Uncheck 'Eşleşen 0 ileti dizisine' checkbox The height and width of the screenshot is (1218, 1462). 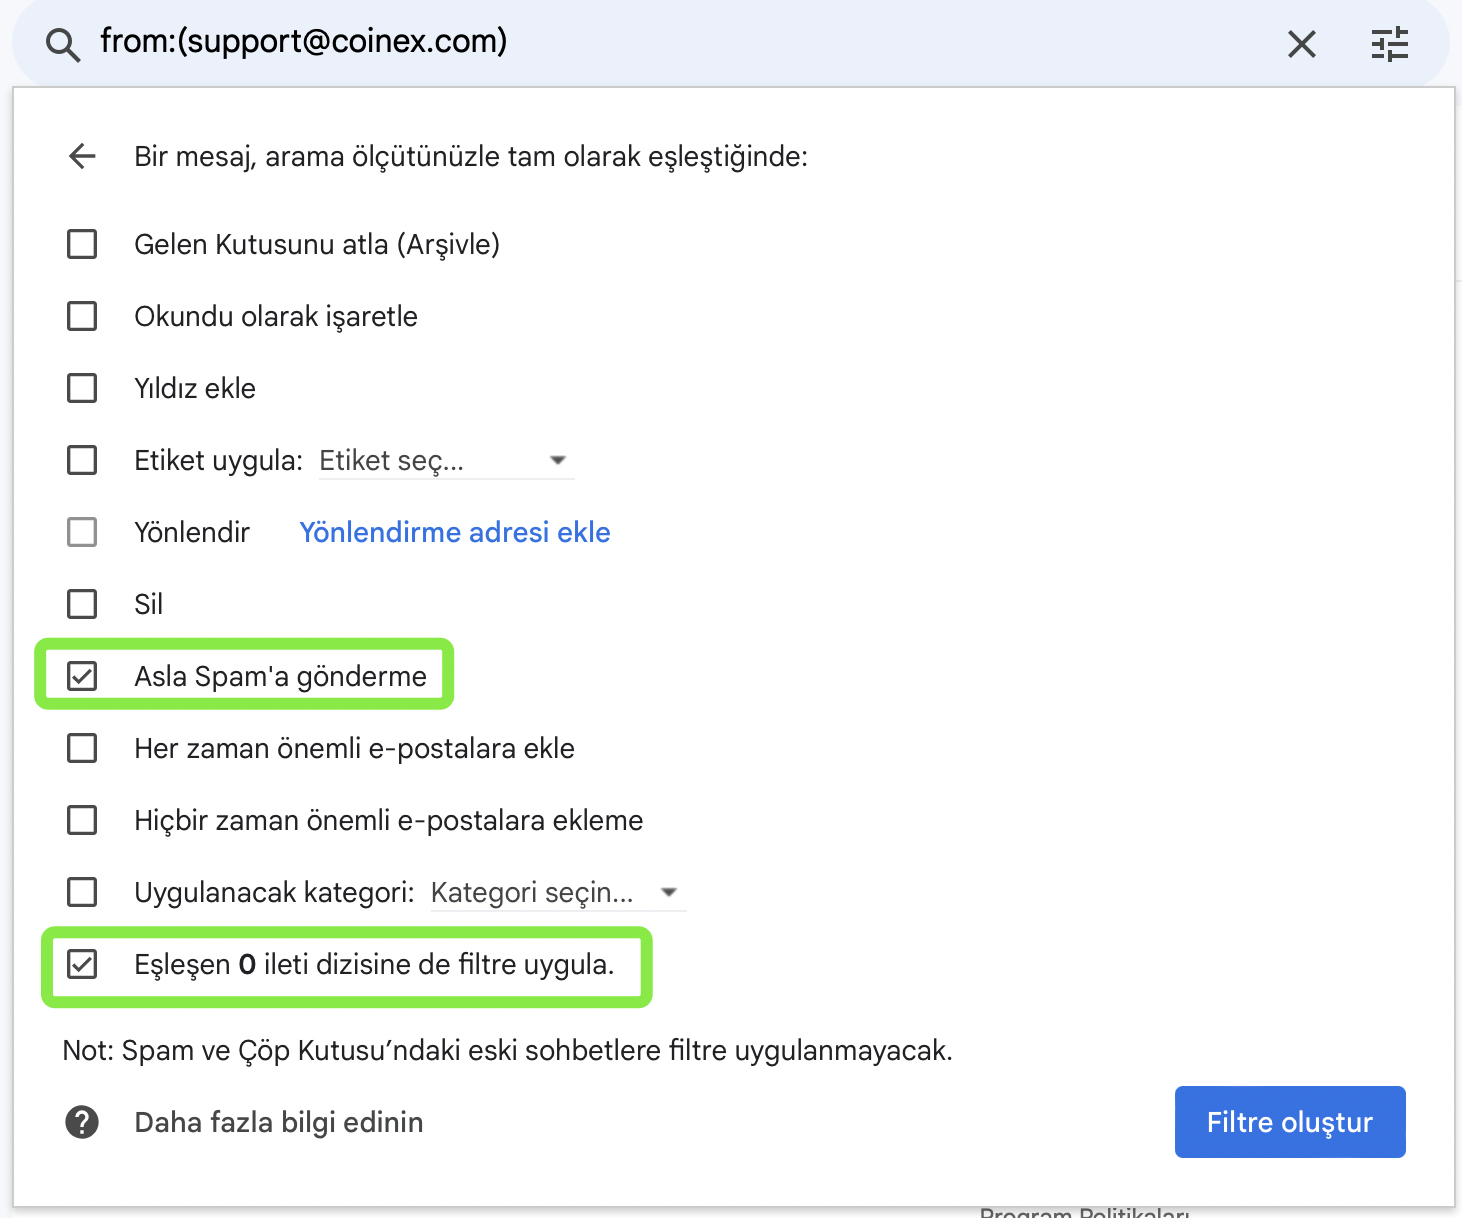pos(82,964)
